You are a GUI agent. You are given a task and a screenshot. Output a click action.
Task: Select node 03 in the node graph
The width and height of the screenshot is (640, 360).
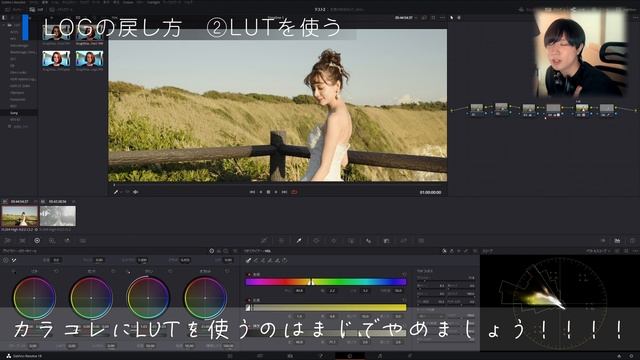[x=529, y=109]
